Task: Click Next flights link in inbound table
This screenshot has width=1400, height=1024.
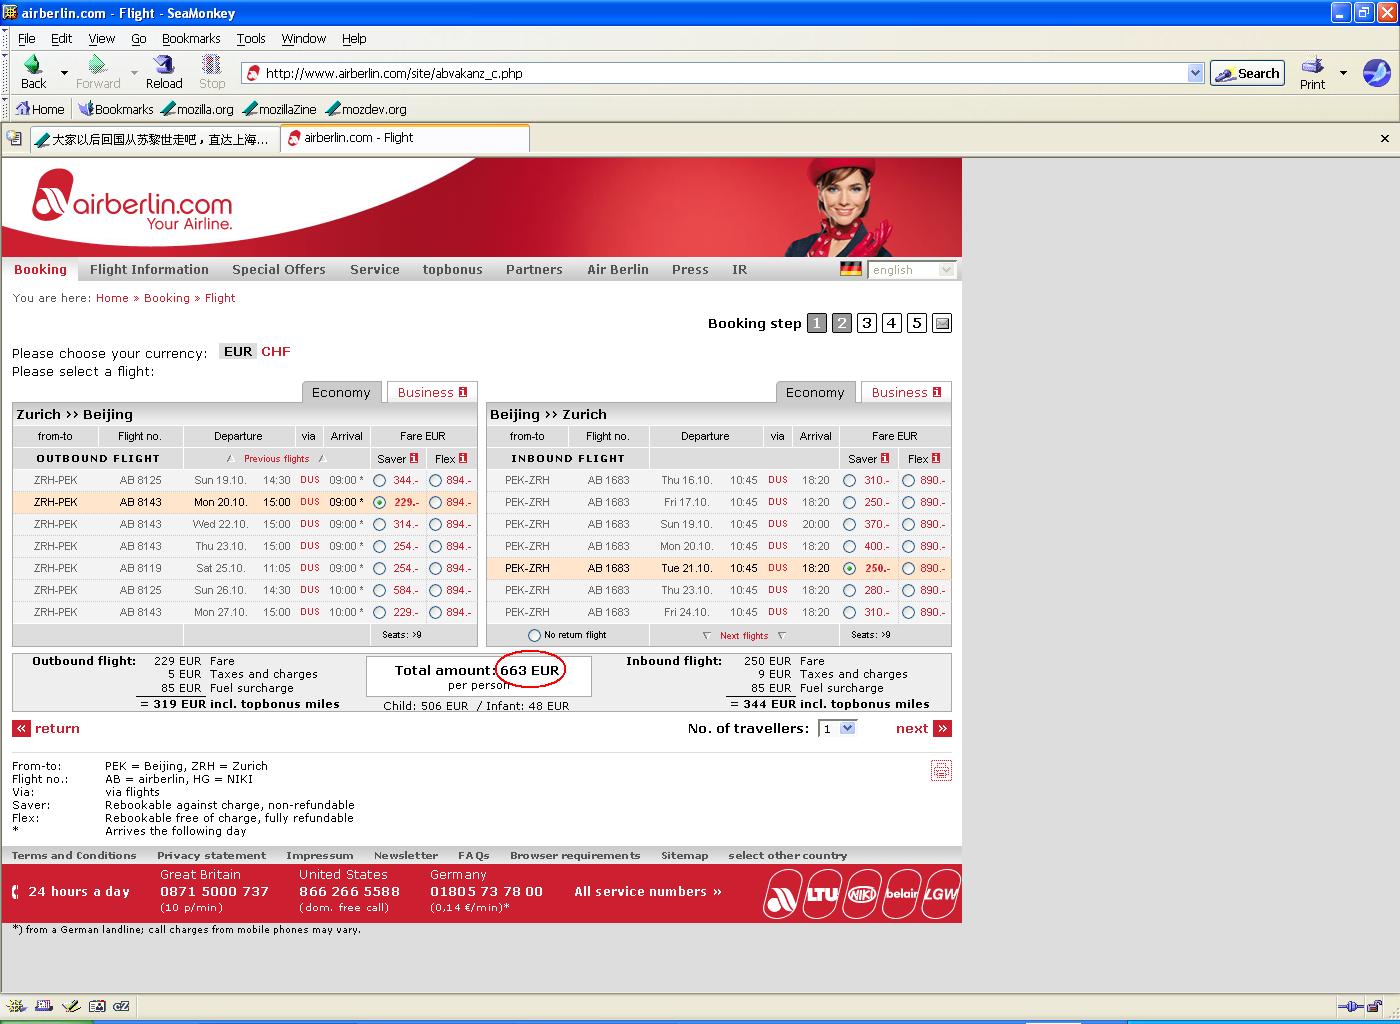Action: (x=744, y=635)
